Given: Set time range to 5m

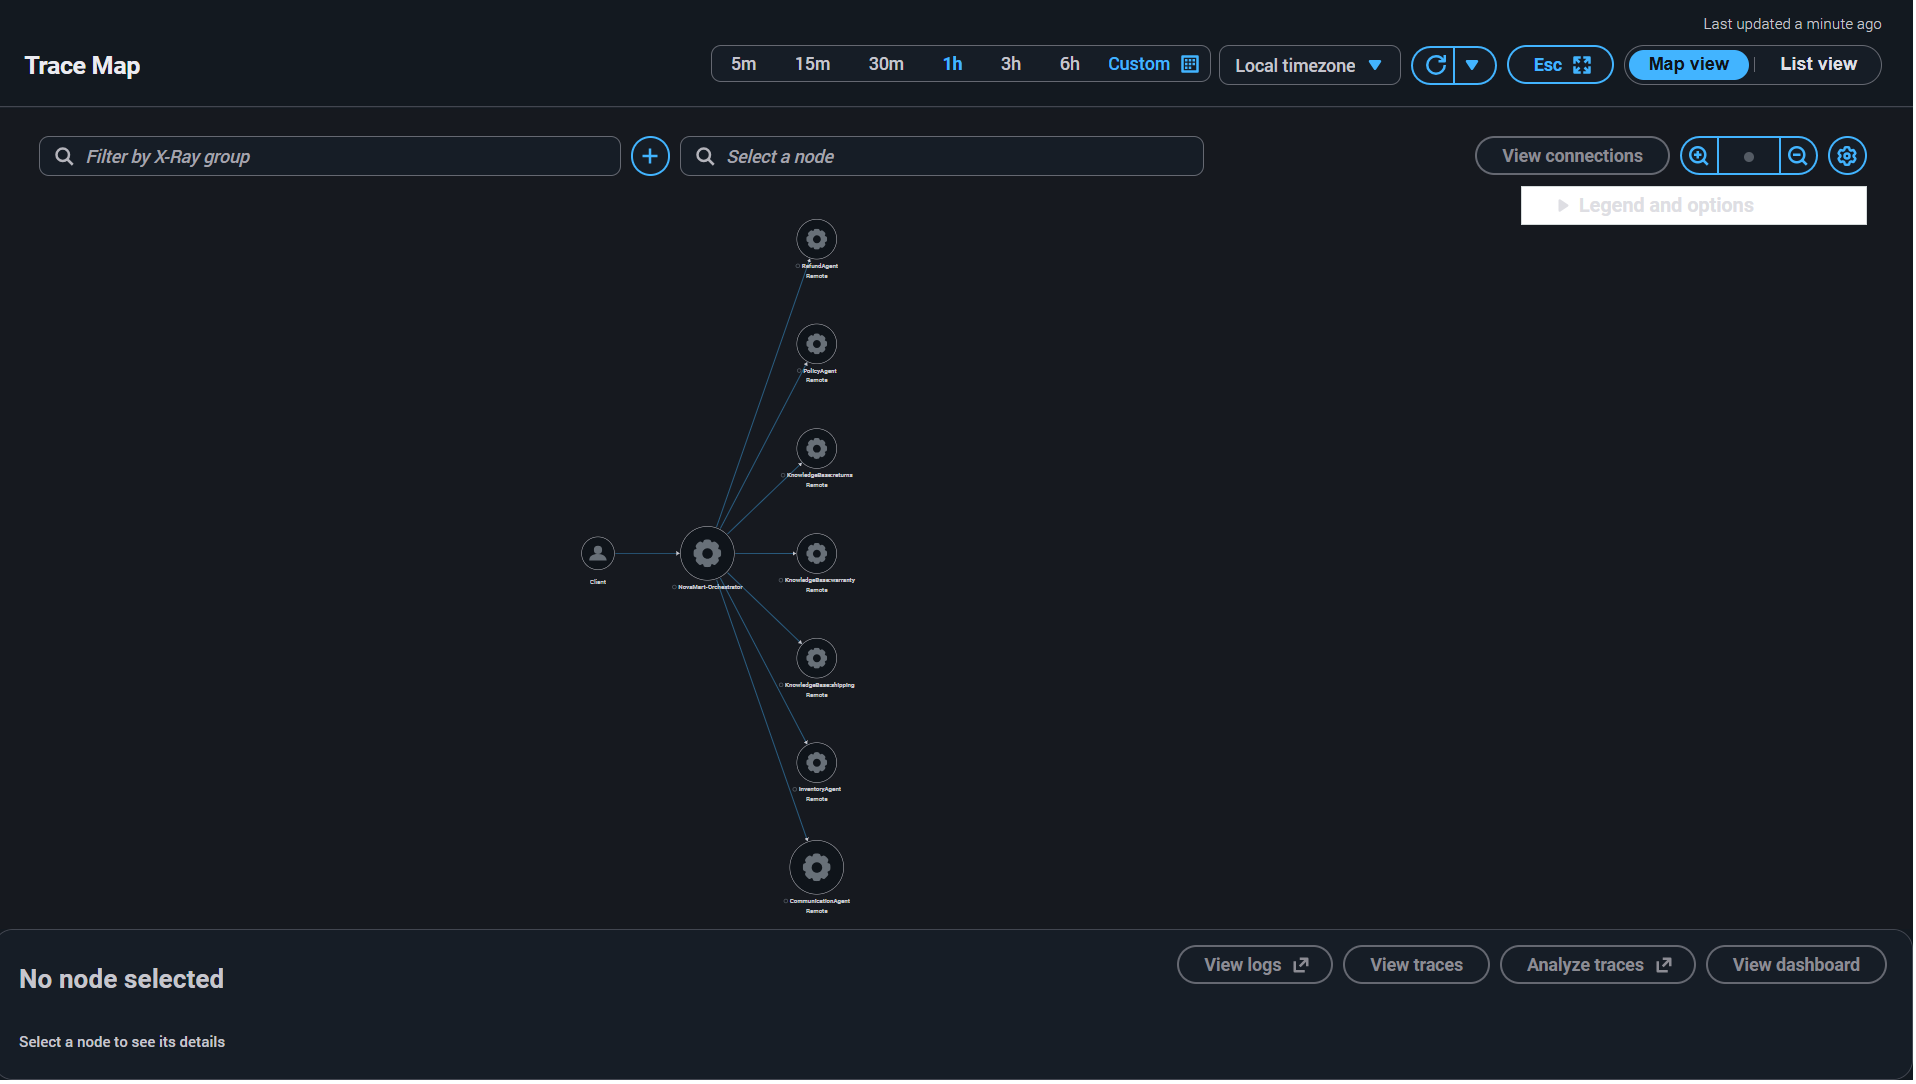Looking at the screenshot, I should tap(744, 64).
